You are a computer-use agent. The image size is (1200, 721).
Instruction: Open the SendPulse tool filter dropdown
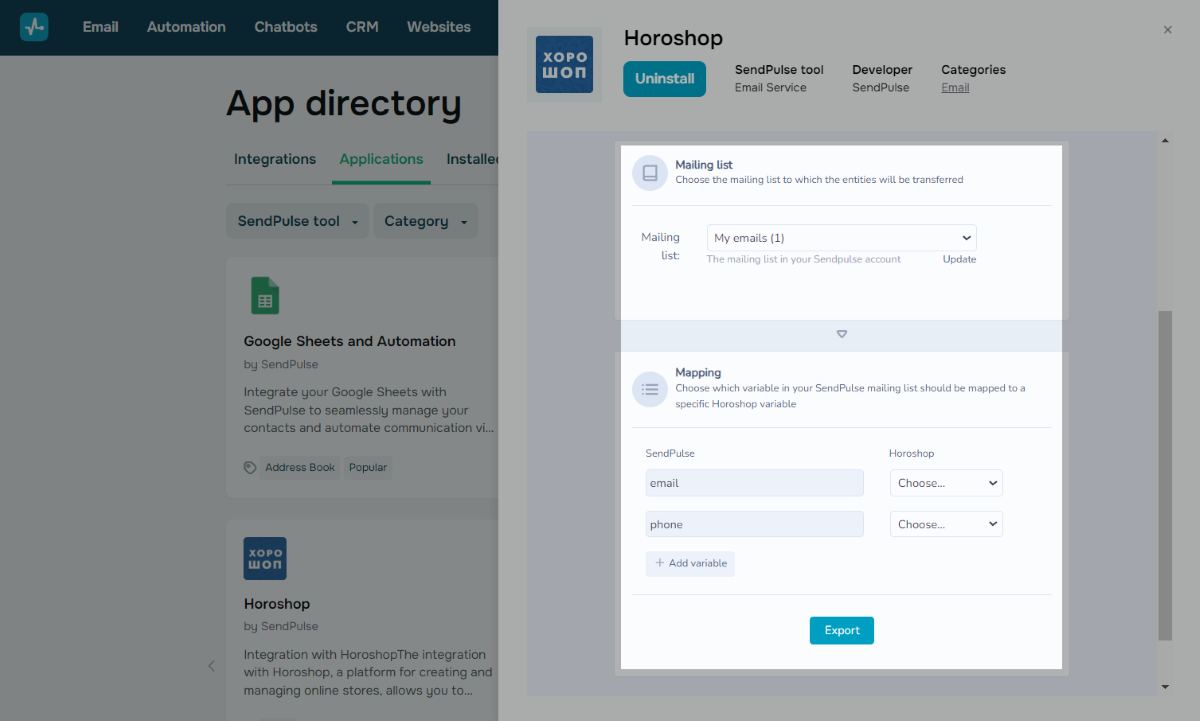pyautogui.click(x=298, y=221)
